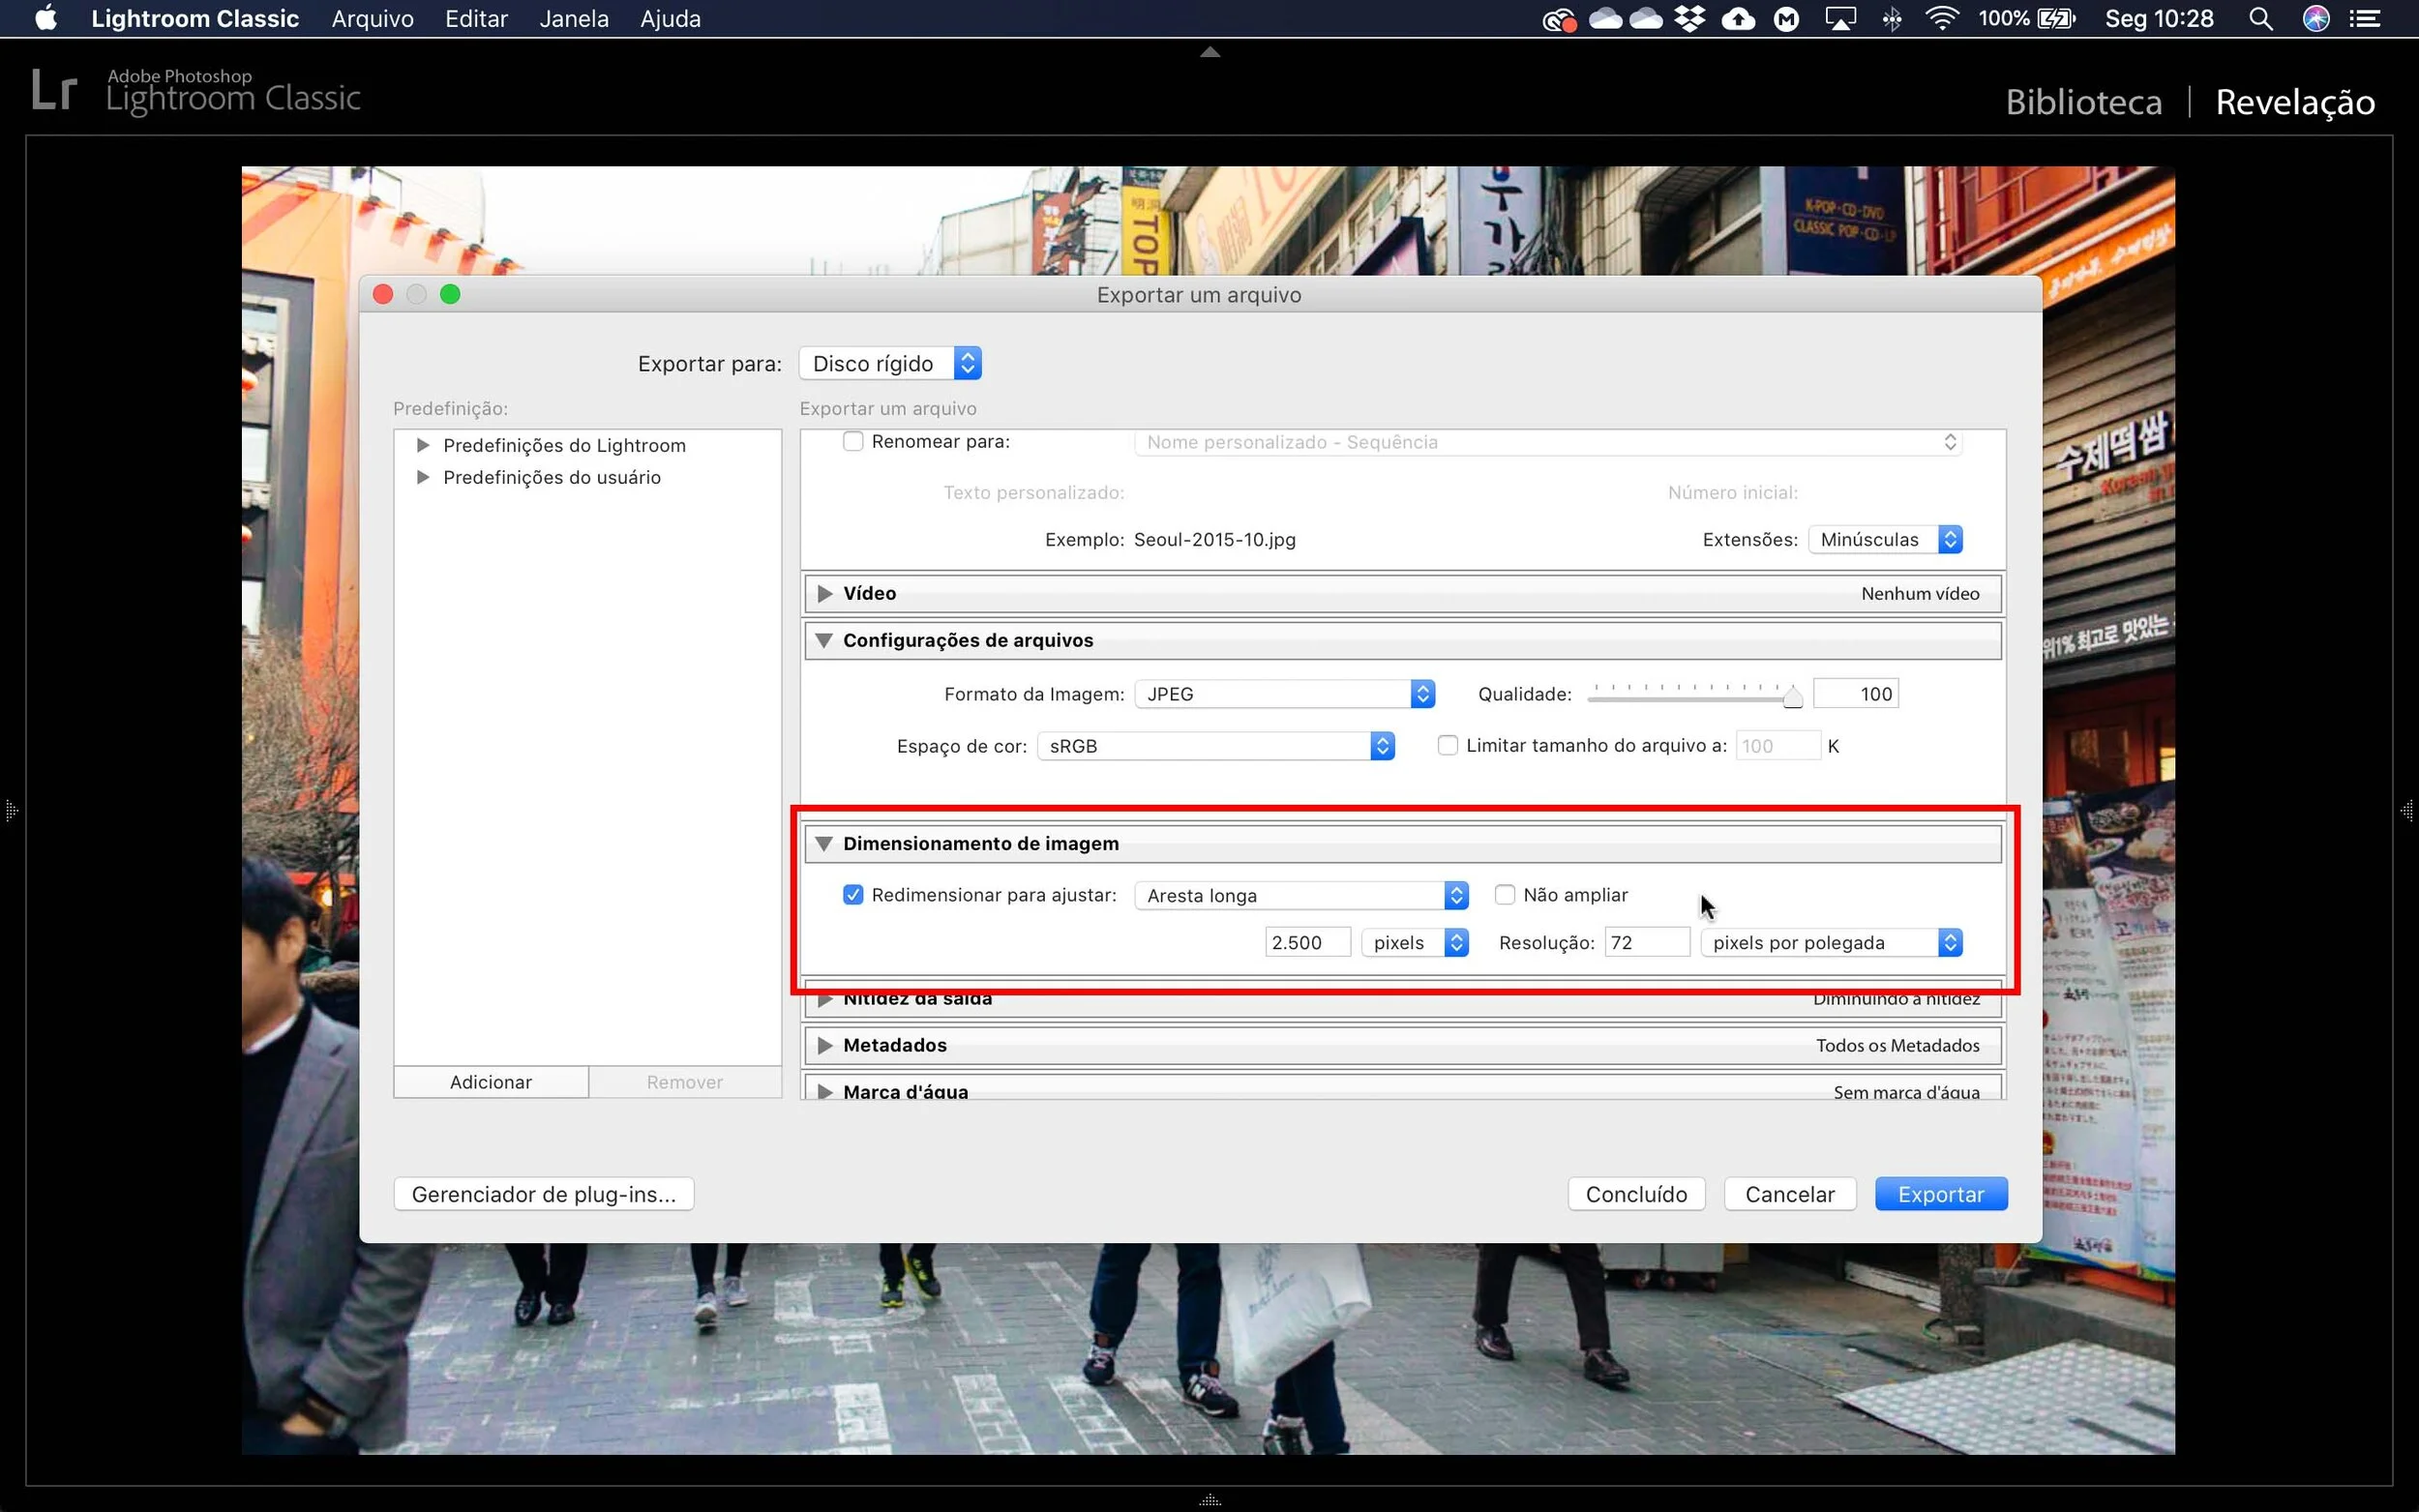Open the Arquivo menu
This screenshot has width=2419, height=1512.
tap(372, 19)
